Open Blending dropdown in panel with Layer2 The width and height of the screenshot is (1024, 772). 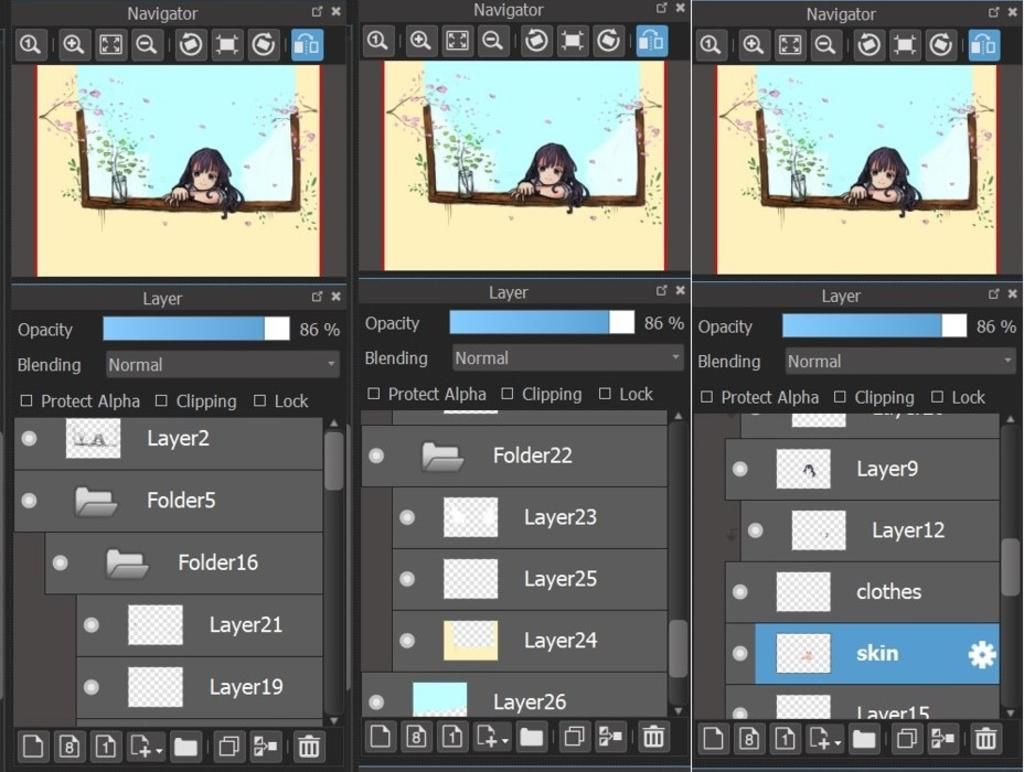coord(223,364)
